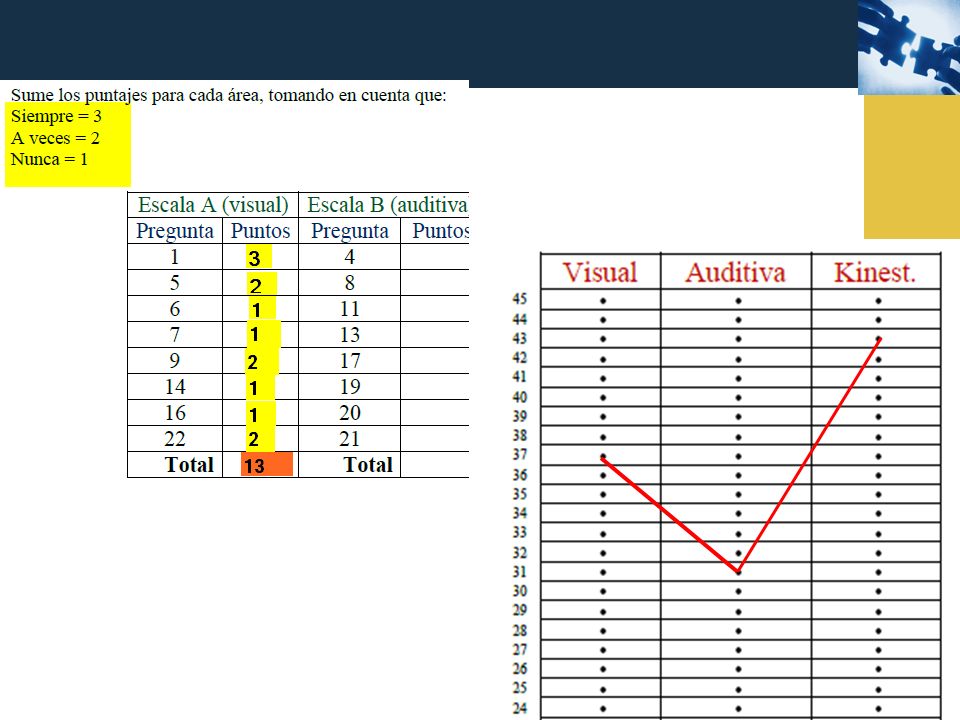Viewport: 960px width, 720px height.
Task: Click the Kinest. dot at row 24
Action: click(879, 709)
